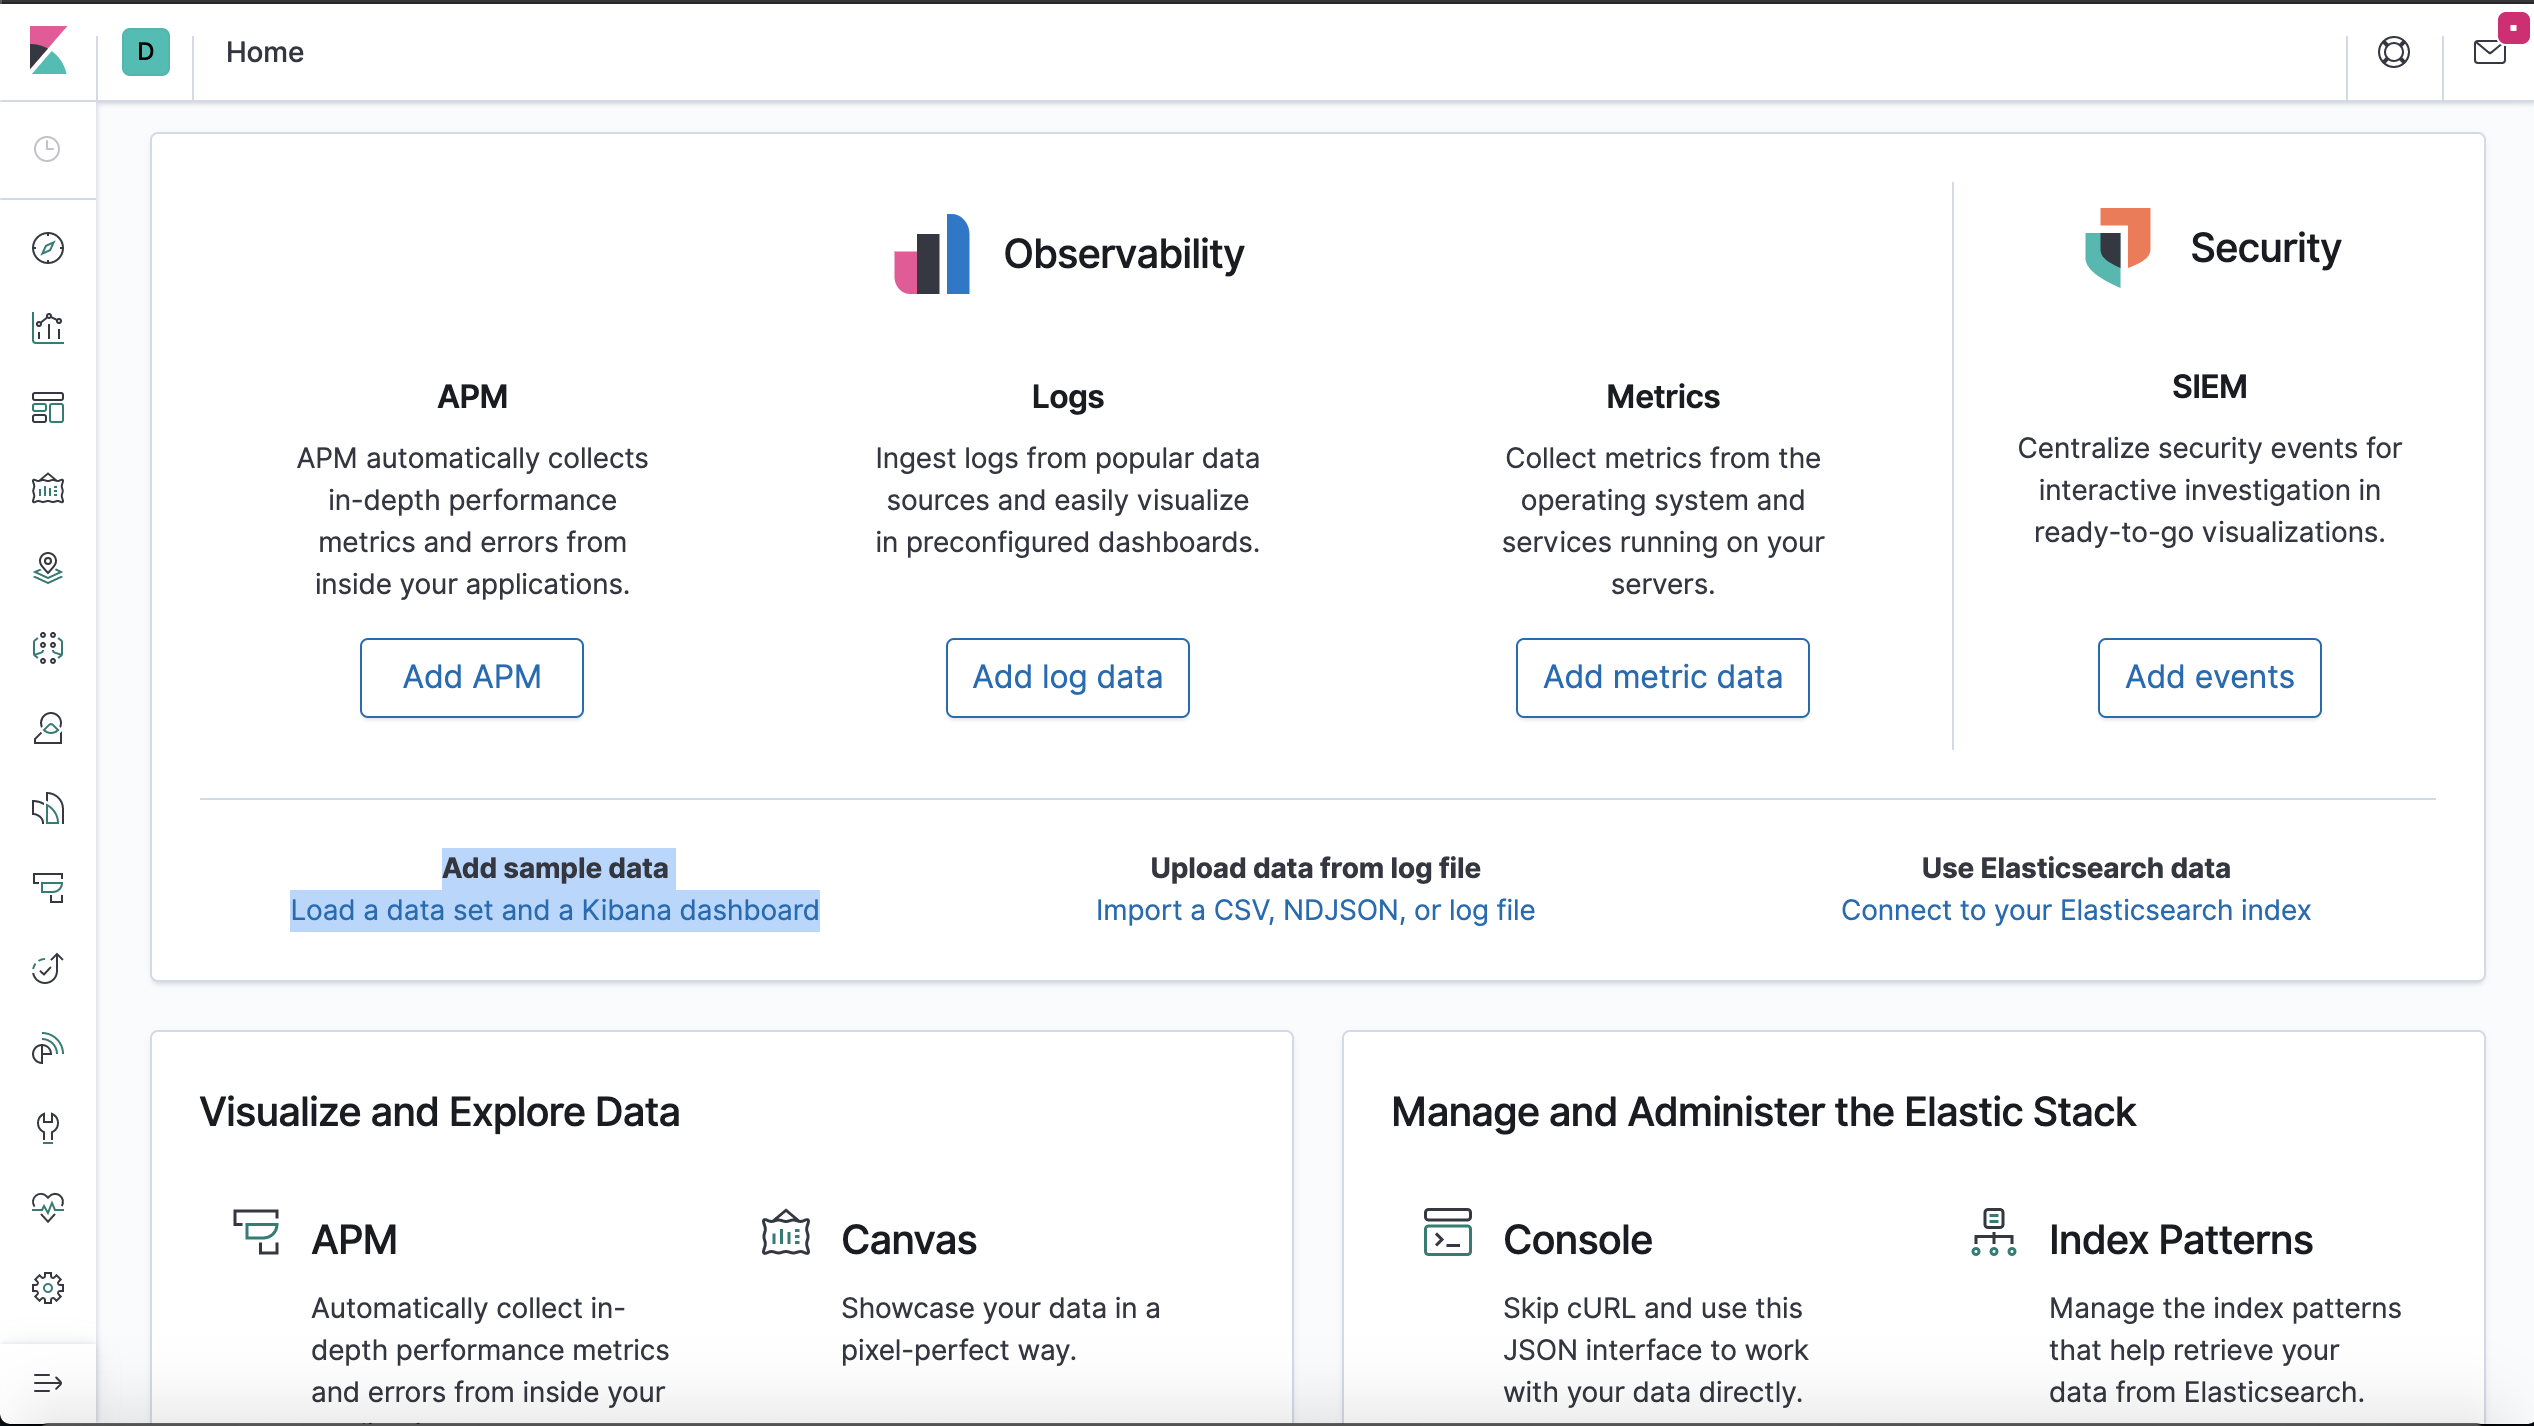
Task: Click the Use Elasticsearch data heading
Action: coord(2076,868)
